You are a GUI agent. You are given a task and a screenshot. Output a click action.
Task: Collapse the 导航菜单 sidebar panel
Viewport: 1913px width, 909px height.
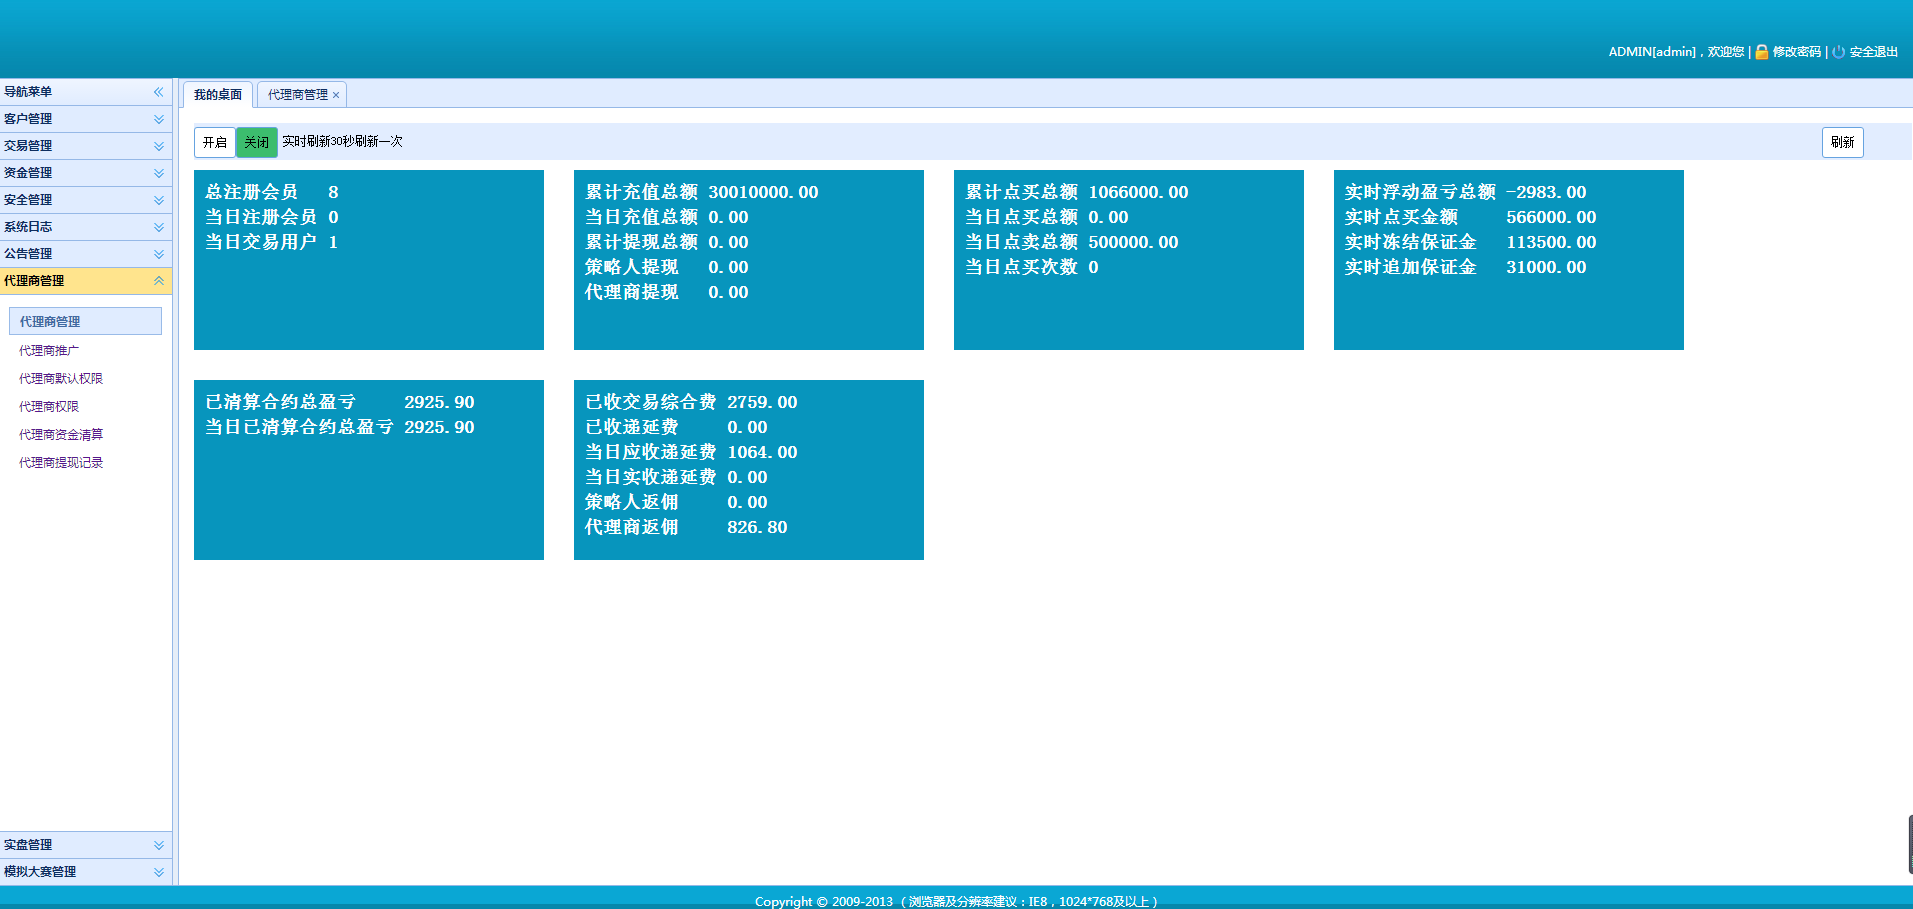158,92
